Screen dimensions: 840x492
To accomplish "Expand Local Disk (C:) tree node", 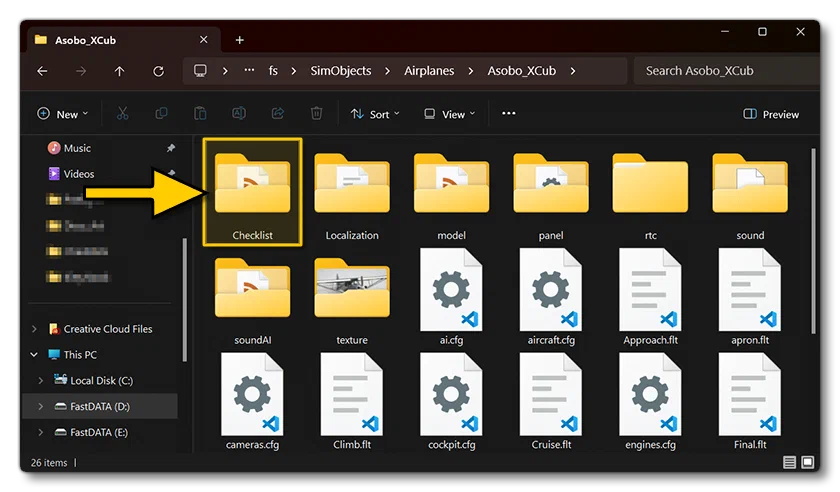I will tap(41, 381).
